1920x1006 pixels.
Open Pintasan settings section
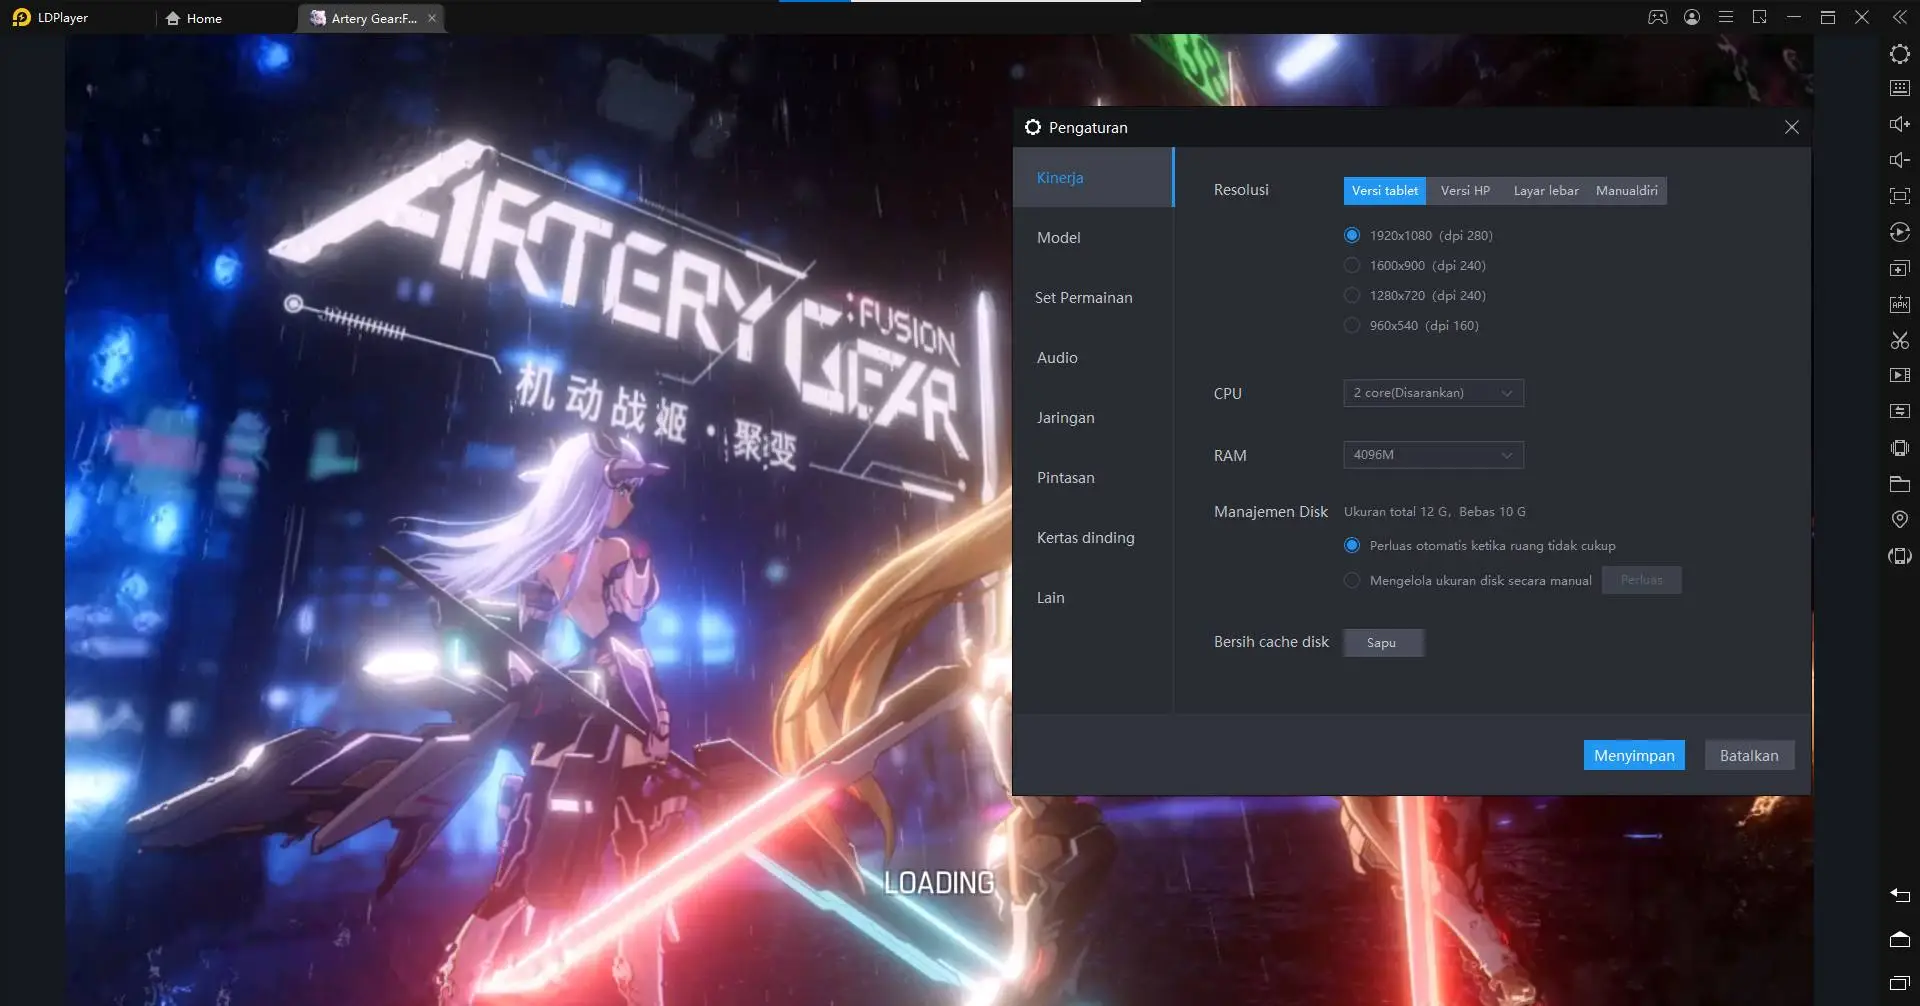point(1093,477)
